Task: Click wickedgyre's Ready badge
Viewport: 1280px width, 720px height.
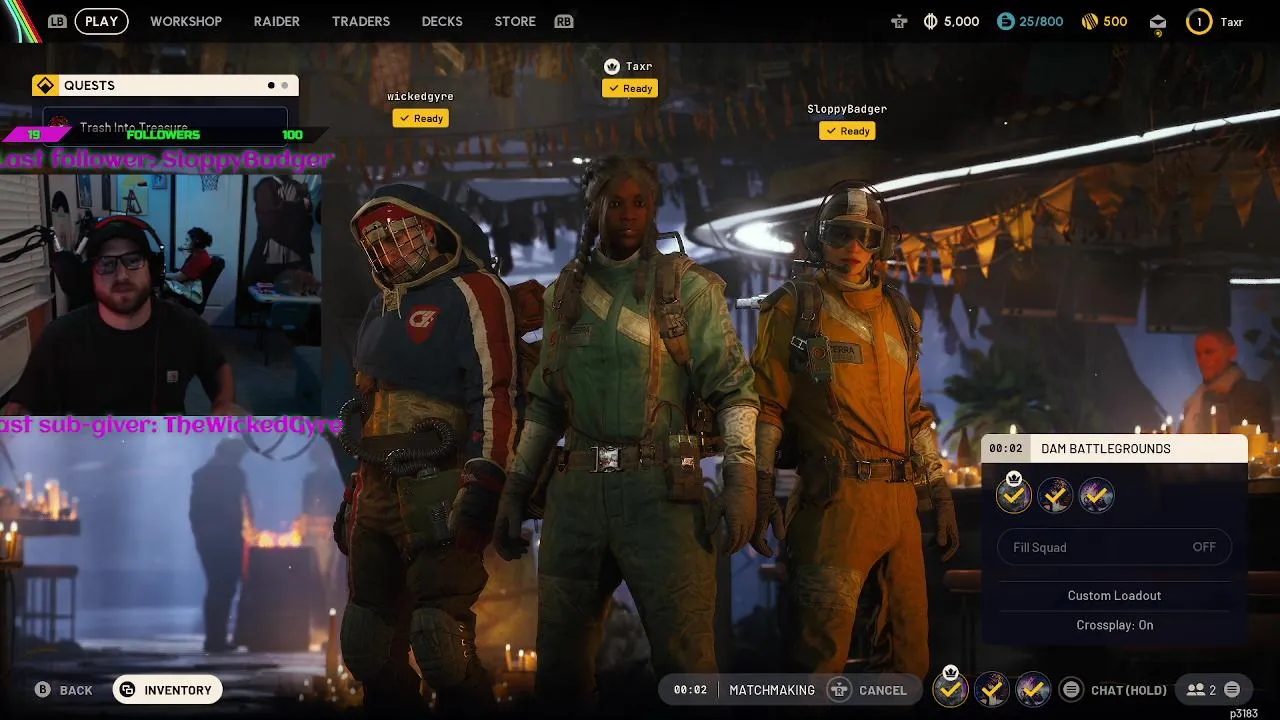Action: click(420, 118)
